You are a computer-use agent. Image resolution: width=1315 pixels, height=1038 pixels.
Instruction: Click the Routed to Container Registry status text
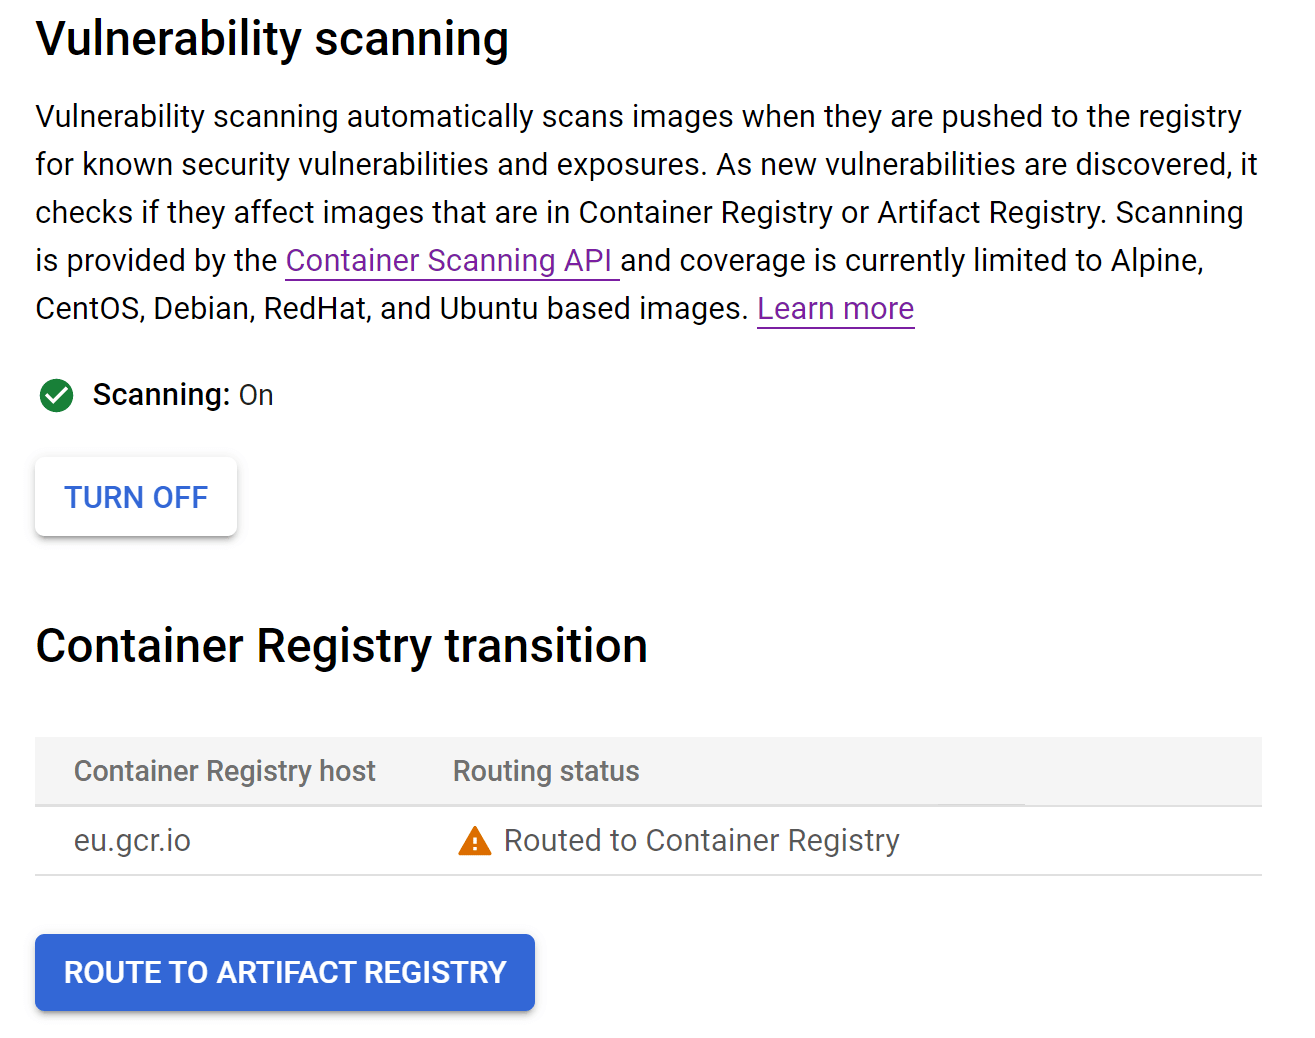coord(701,841)
